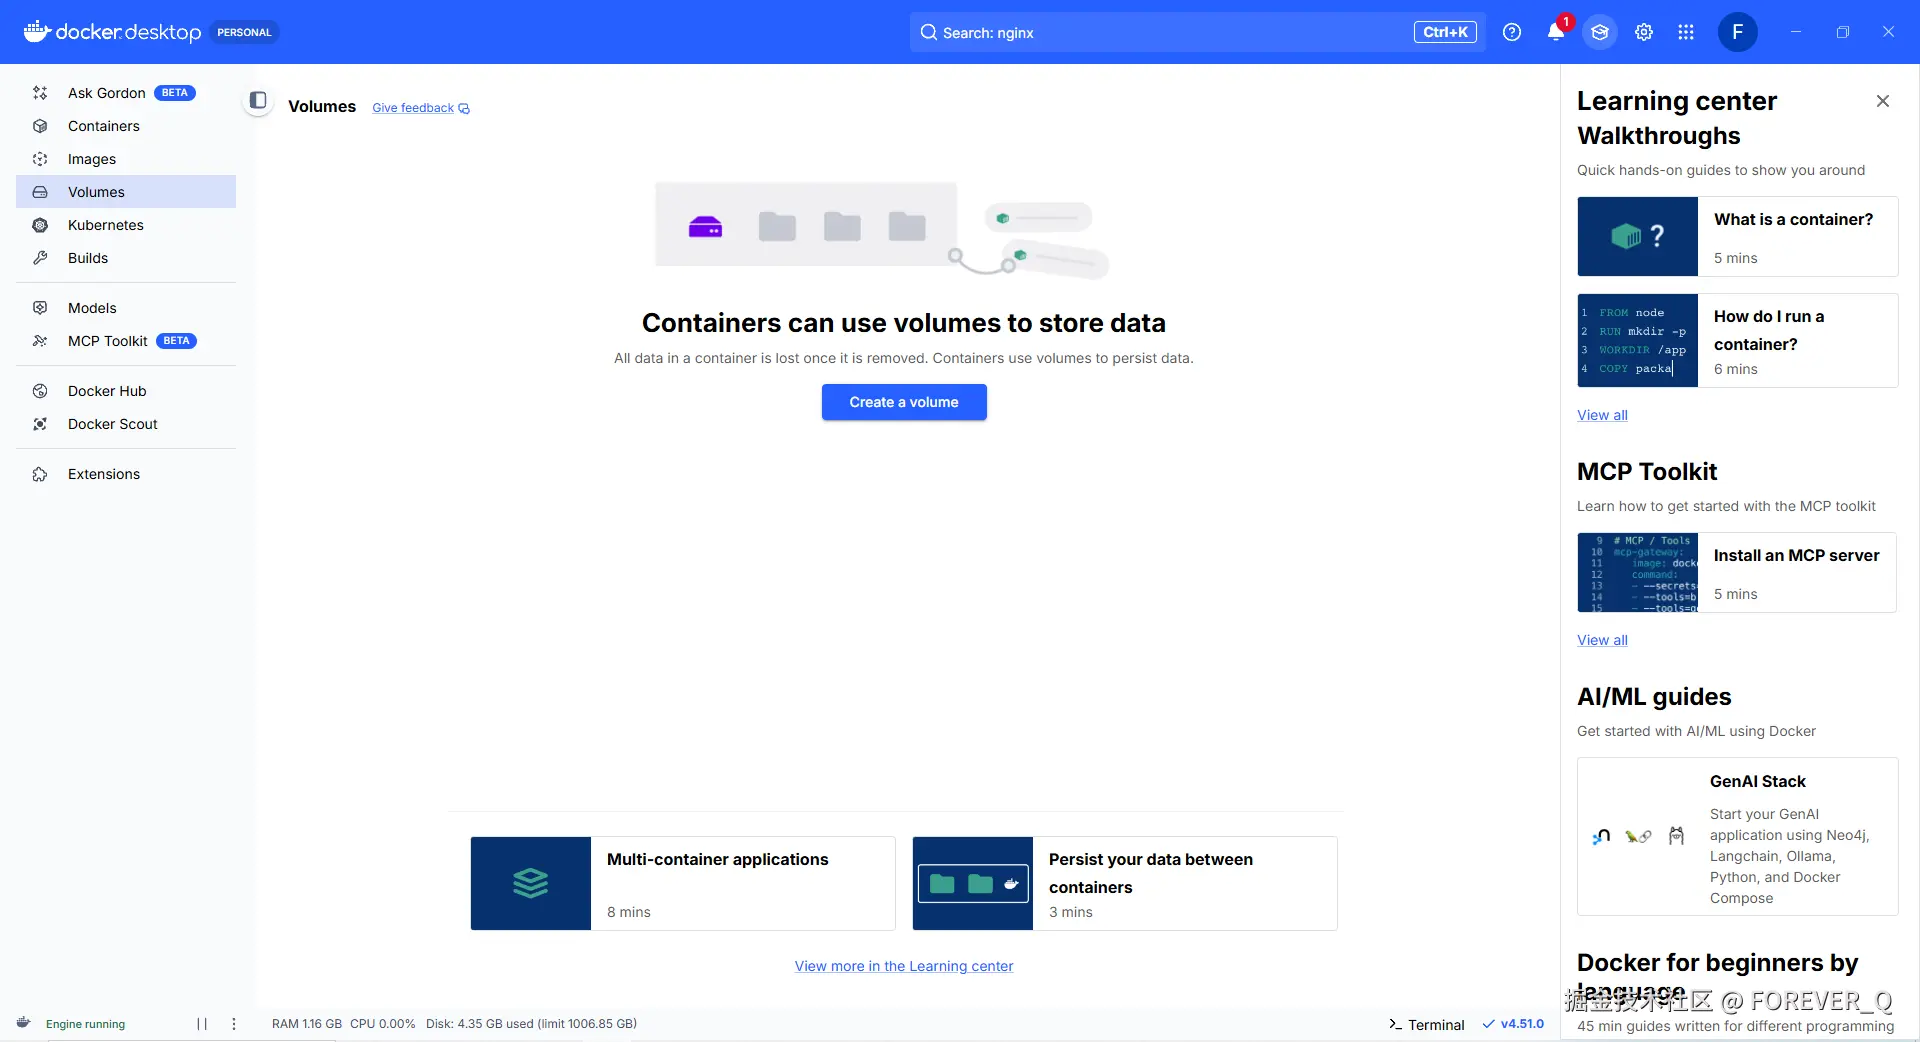Click View all under MCP Toolkit
1920x1042 pixels.
(1602, 640)
